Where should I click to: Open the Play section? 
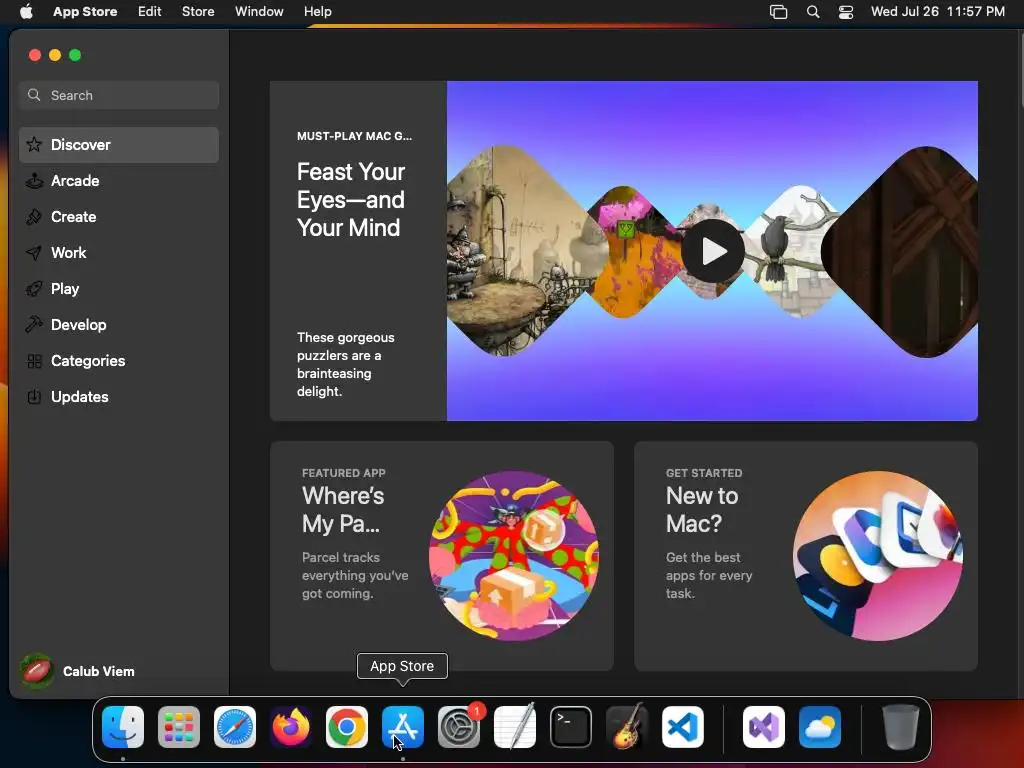119,289
